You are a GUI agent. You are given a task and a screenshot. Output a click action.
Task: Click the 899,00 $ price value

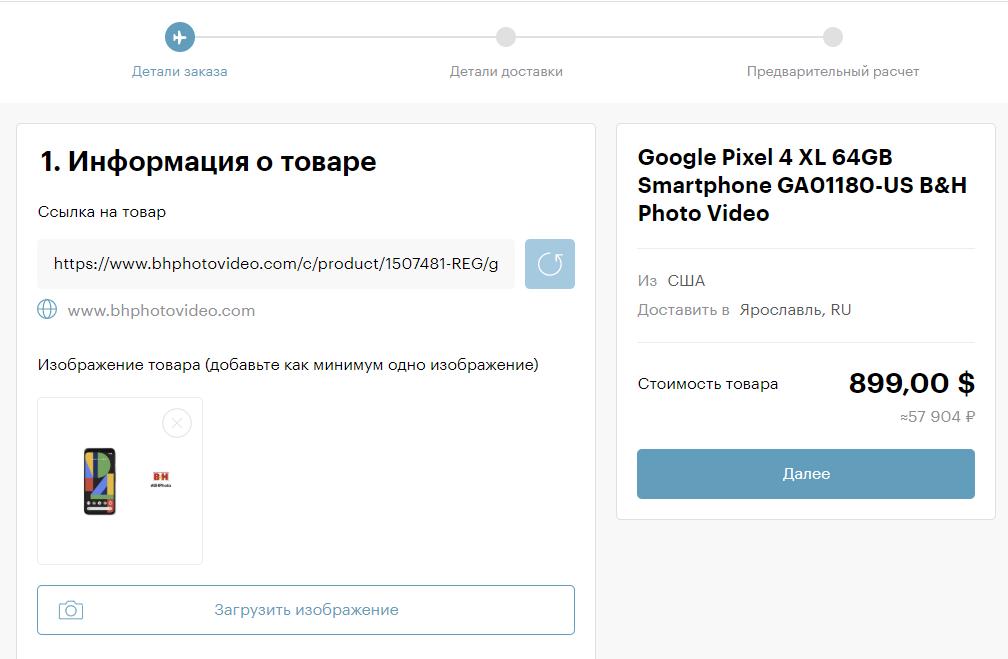tap(912, 383)
